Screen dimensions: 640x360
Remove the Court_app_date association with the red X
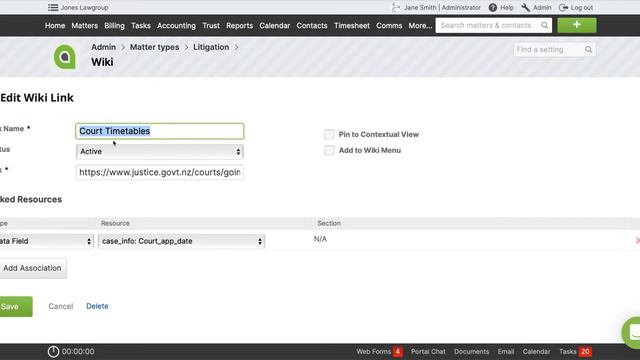pos(637,241)
